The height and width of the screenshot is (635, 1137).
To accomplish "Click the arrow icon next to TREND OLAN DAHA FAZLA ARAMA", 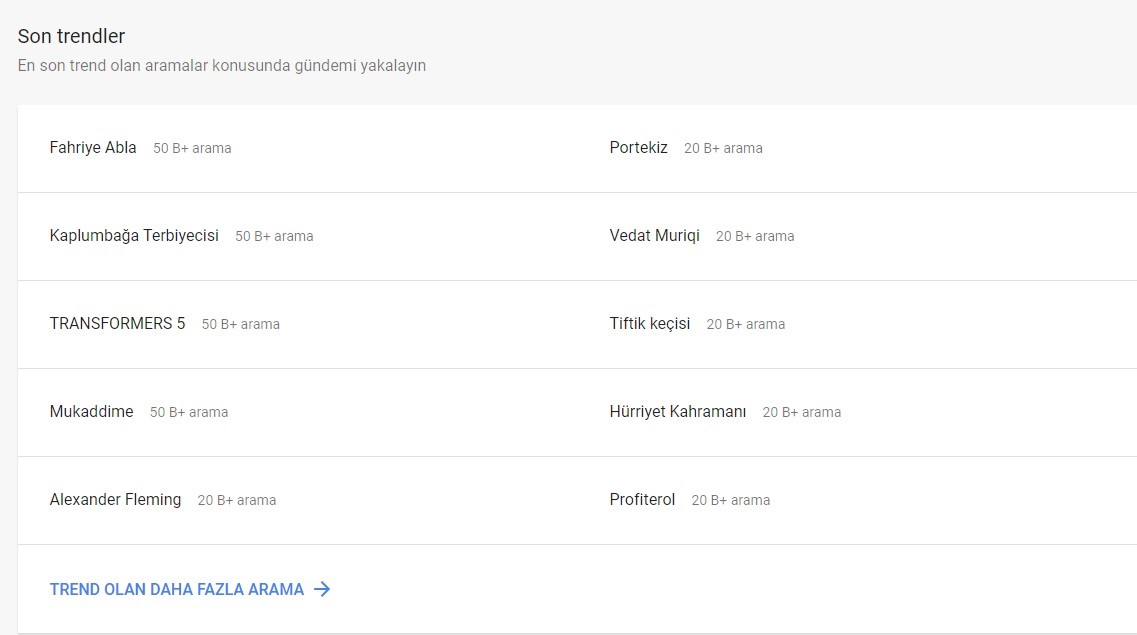I will [322, 589].
